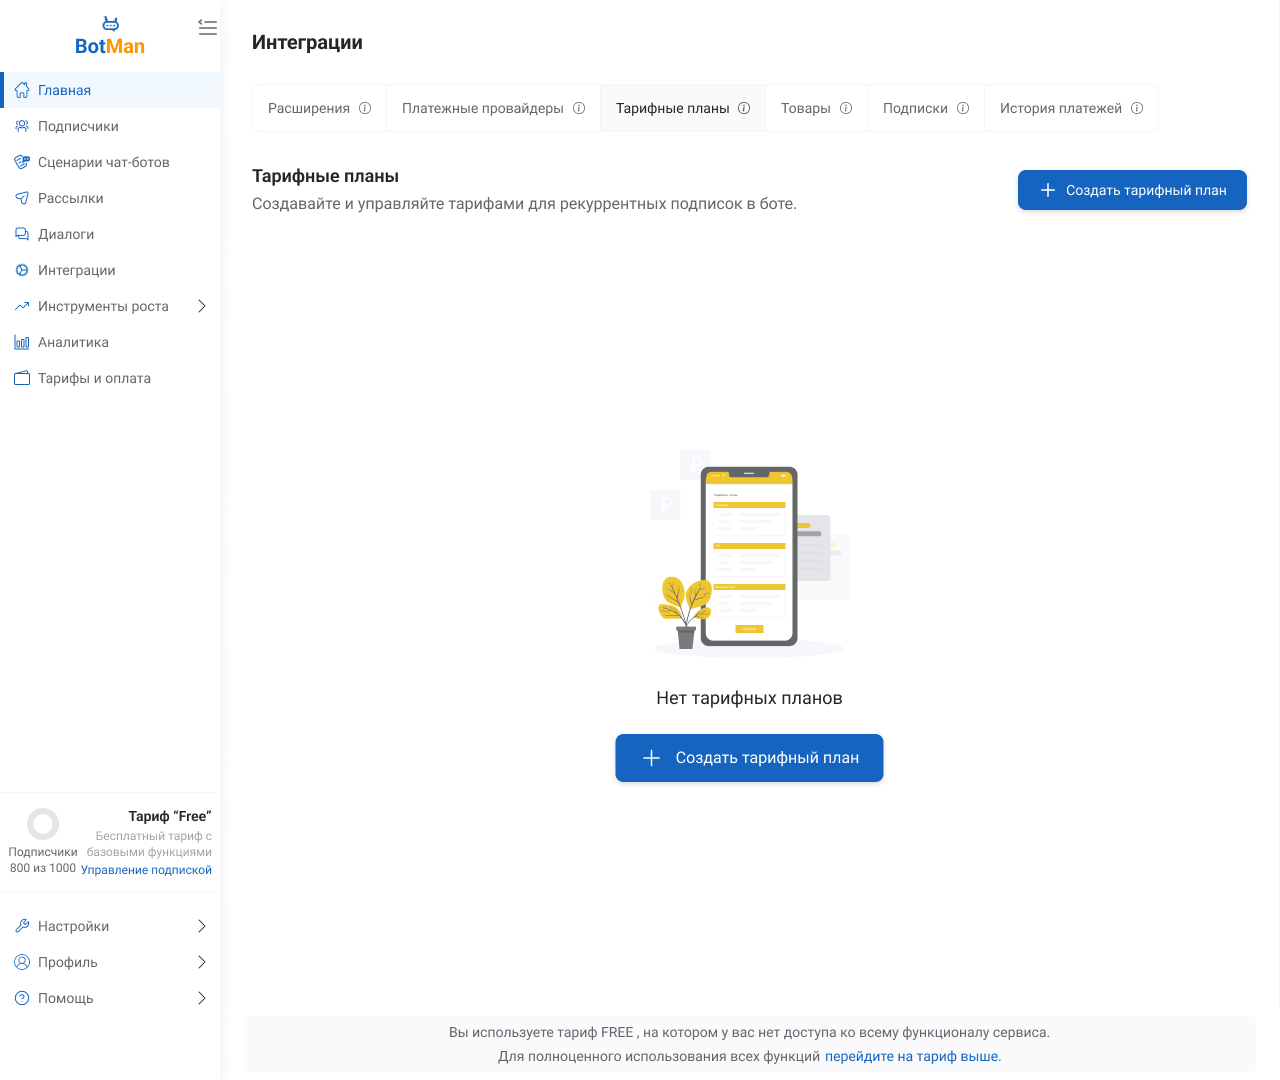Click the subscribers usage progress ring
The width and height of the screenshot is (1280, 1080).
43,824
